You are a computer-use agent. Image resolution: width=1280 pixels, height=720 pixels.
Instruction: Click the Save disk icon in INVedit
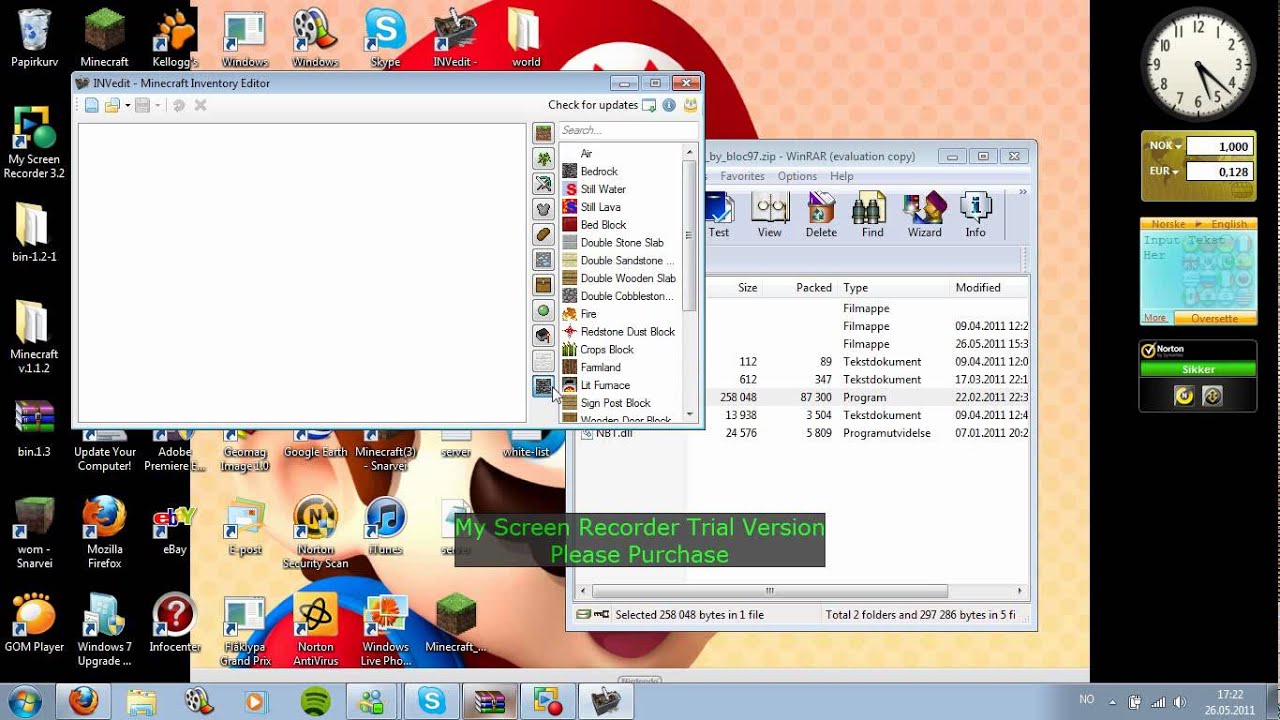[142, 105]
